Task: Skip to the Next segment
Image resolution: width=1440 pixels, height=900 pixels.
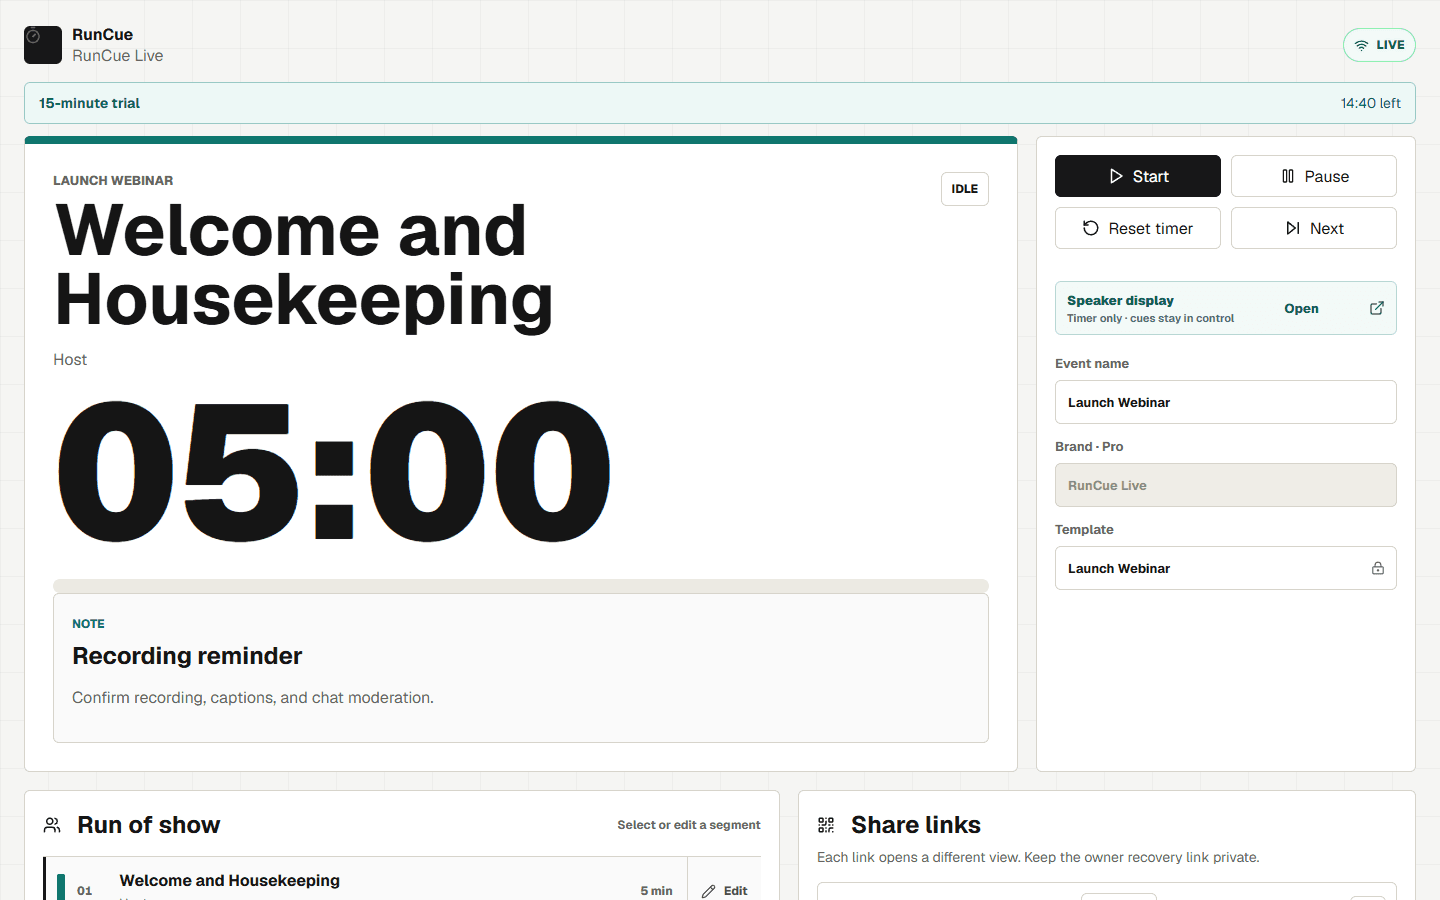Action: 1314,228
